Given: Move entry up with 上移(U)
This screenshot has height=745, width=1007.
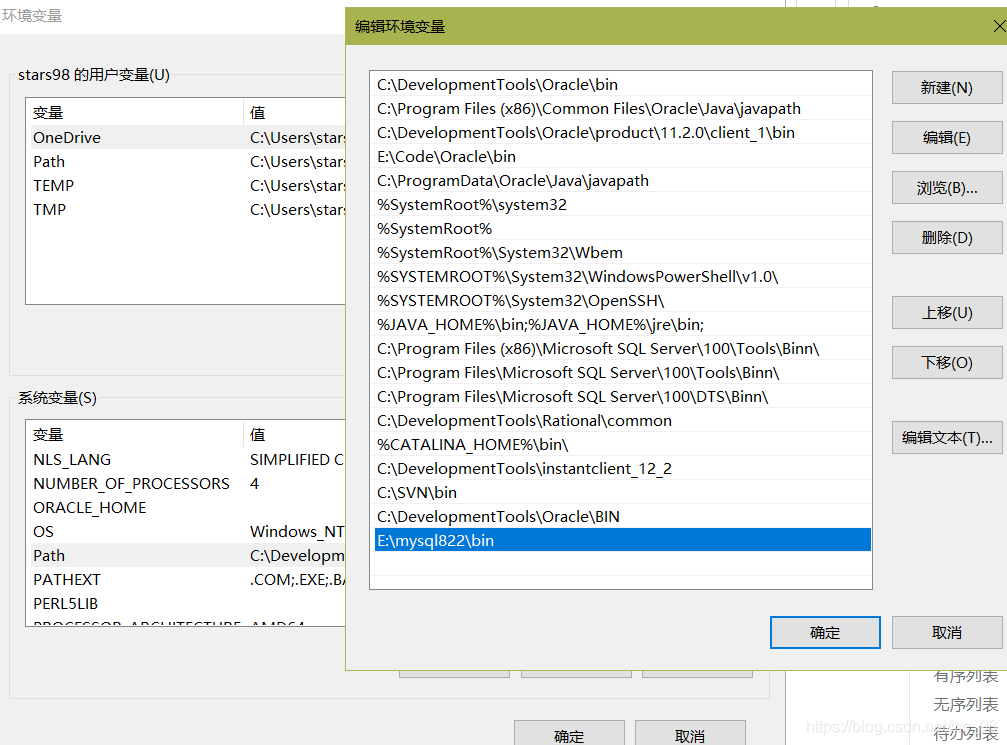Looking at the screenshot, I should coord(946,313).
